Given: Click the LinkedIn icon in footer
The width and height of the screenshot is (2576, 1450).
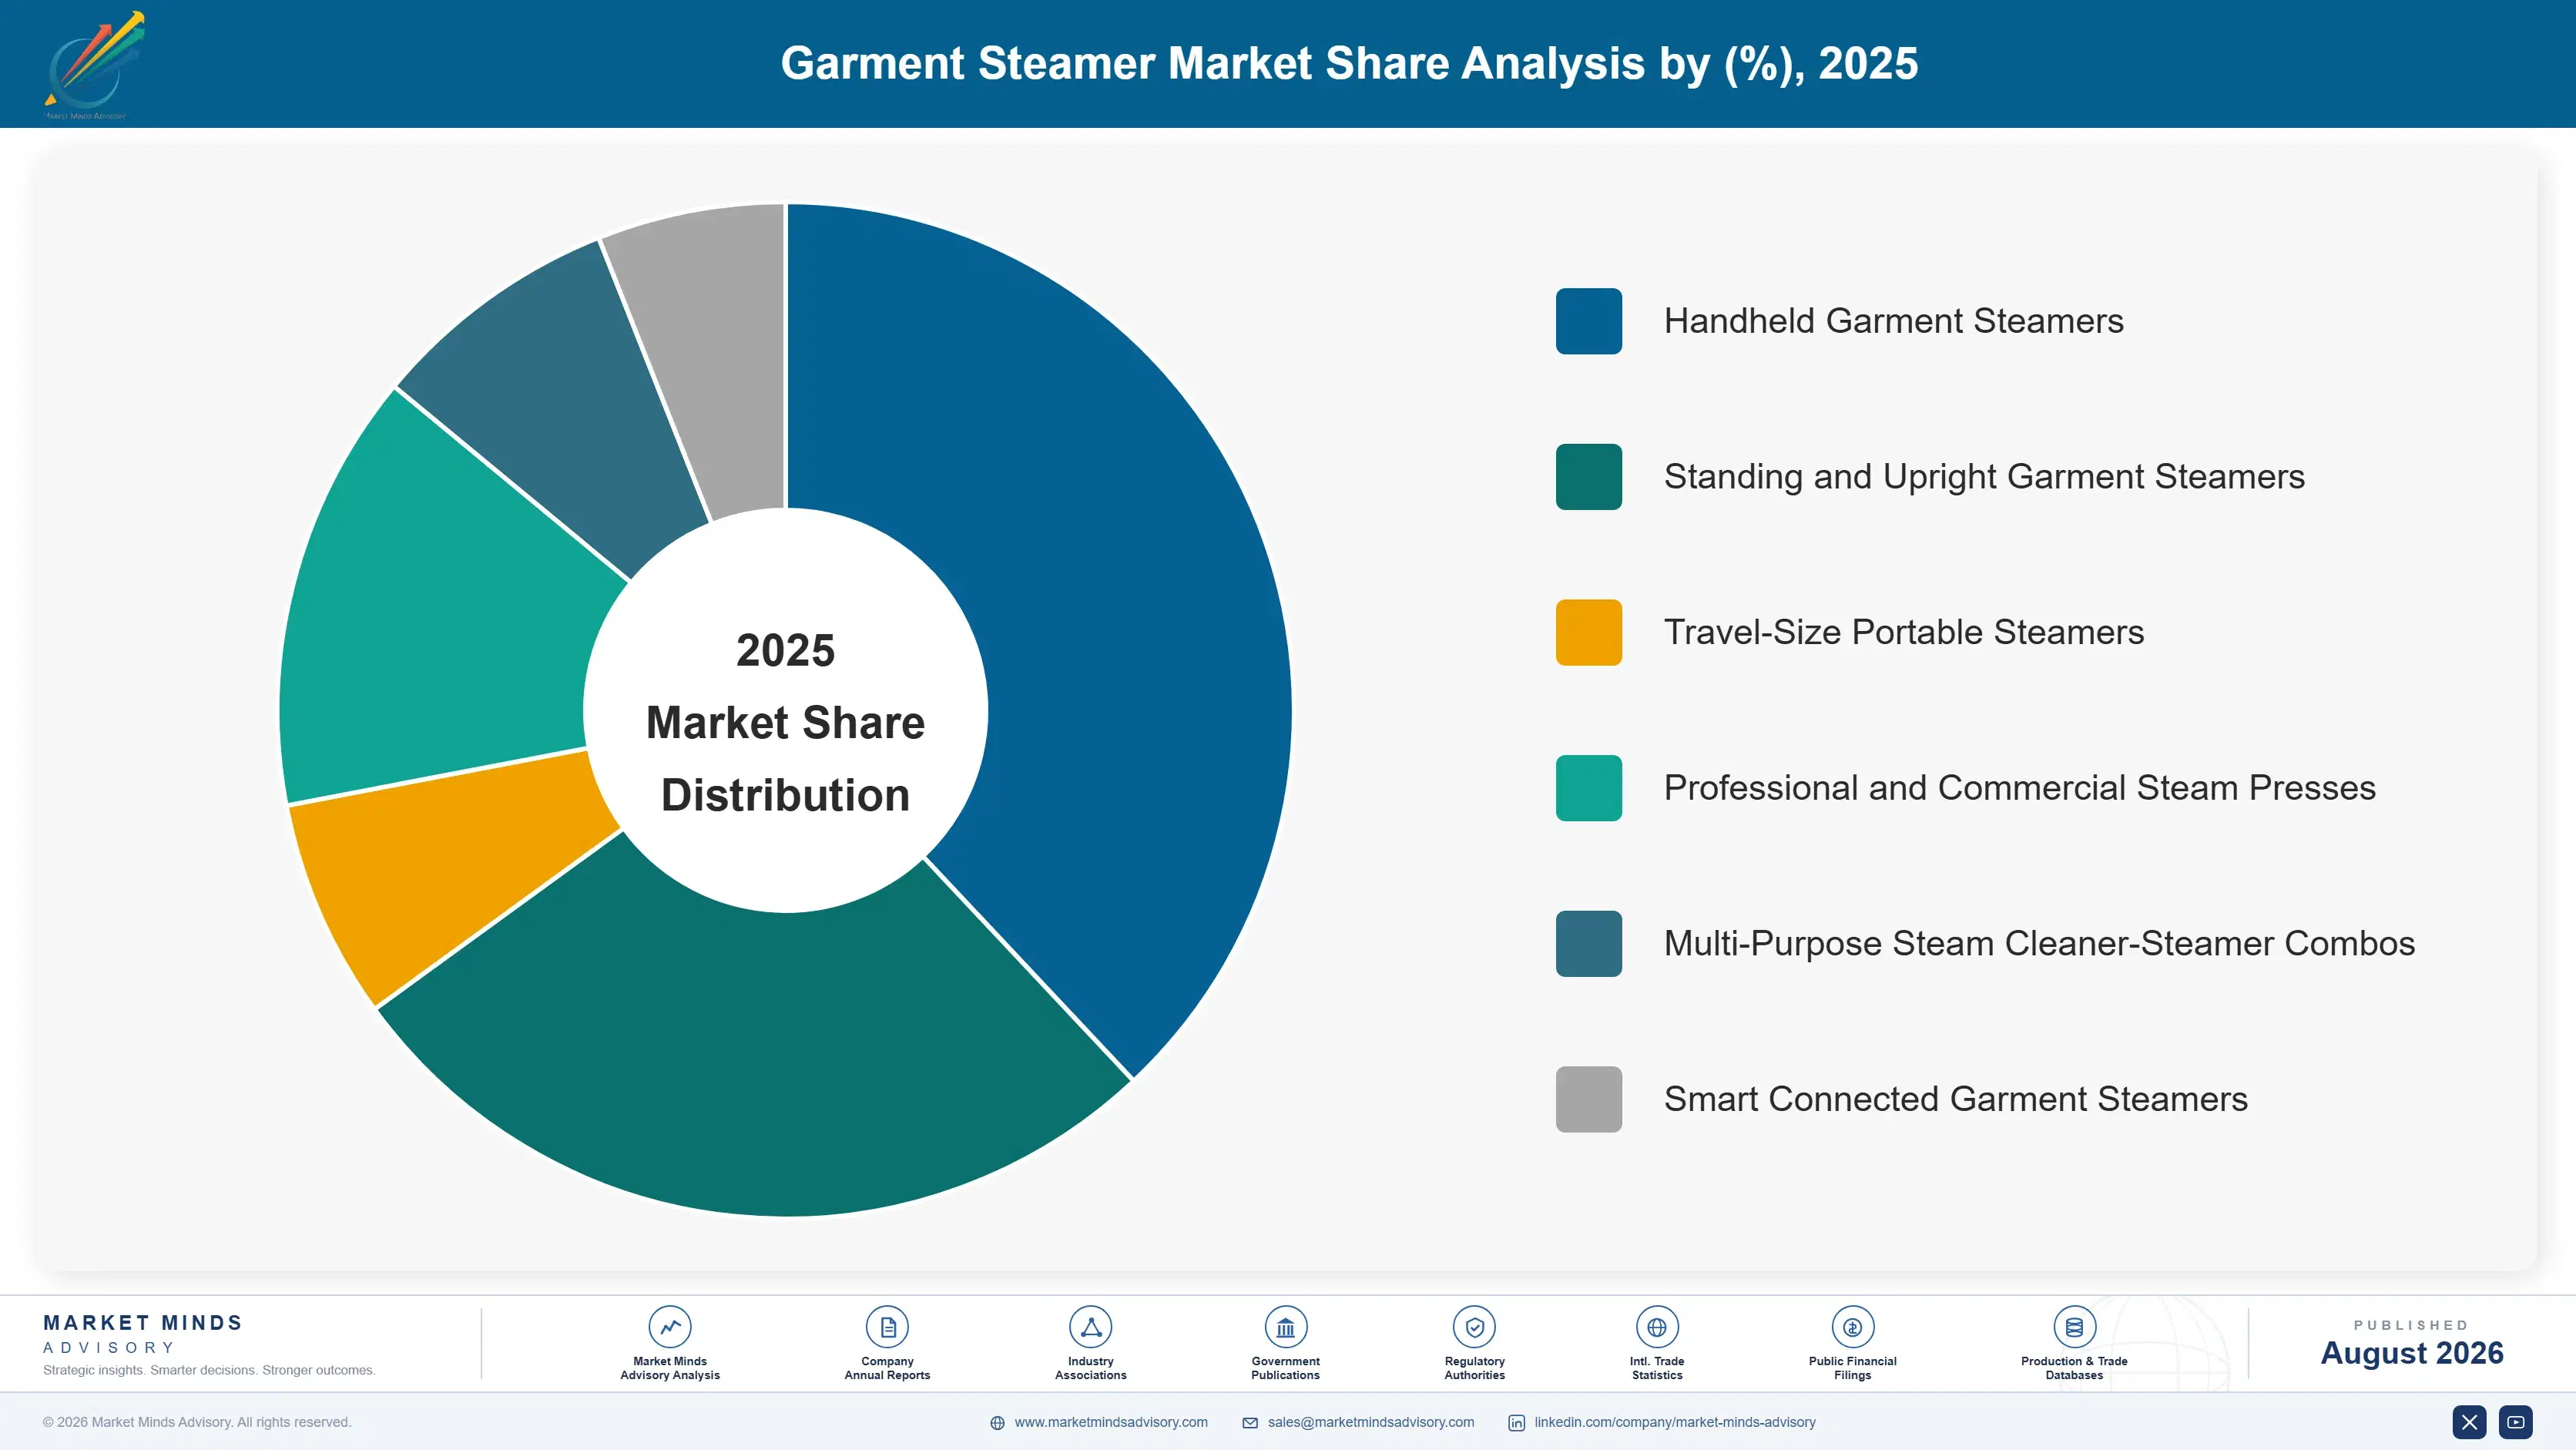Looking at the screenshot, I should pos(1516,1423).
